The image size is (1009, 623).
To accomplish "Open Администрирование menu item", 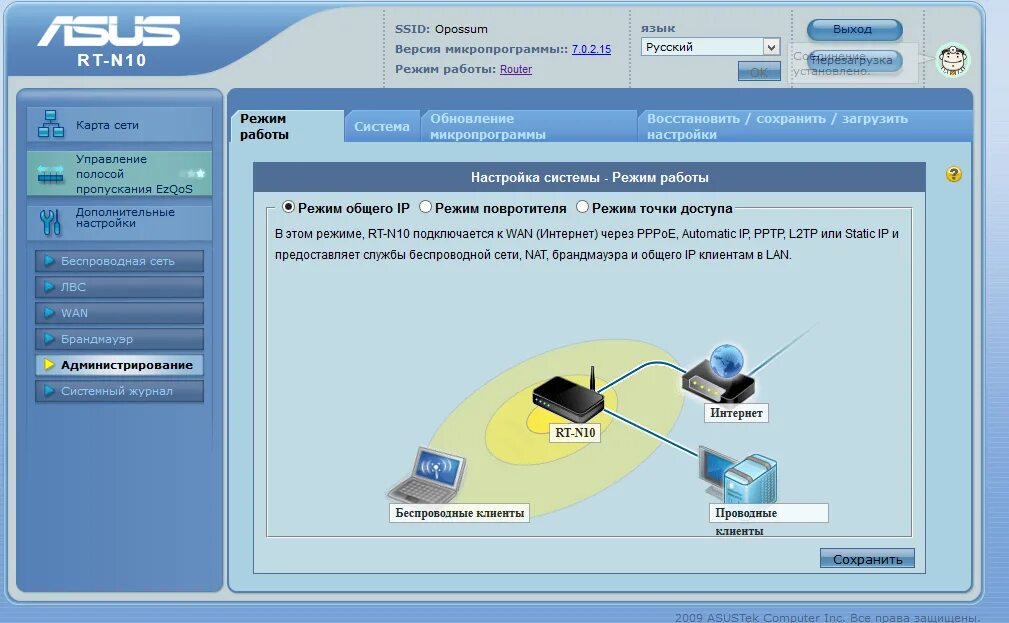I will pos(120,365).
